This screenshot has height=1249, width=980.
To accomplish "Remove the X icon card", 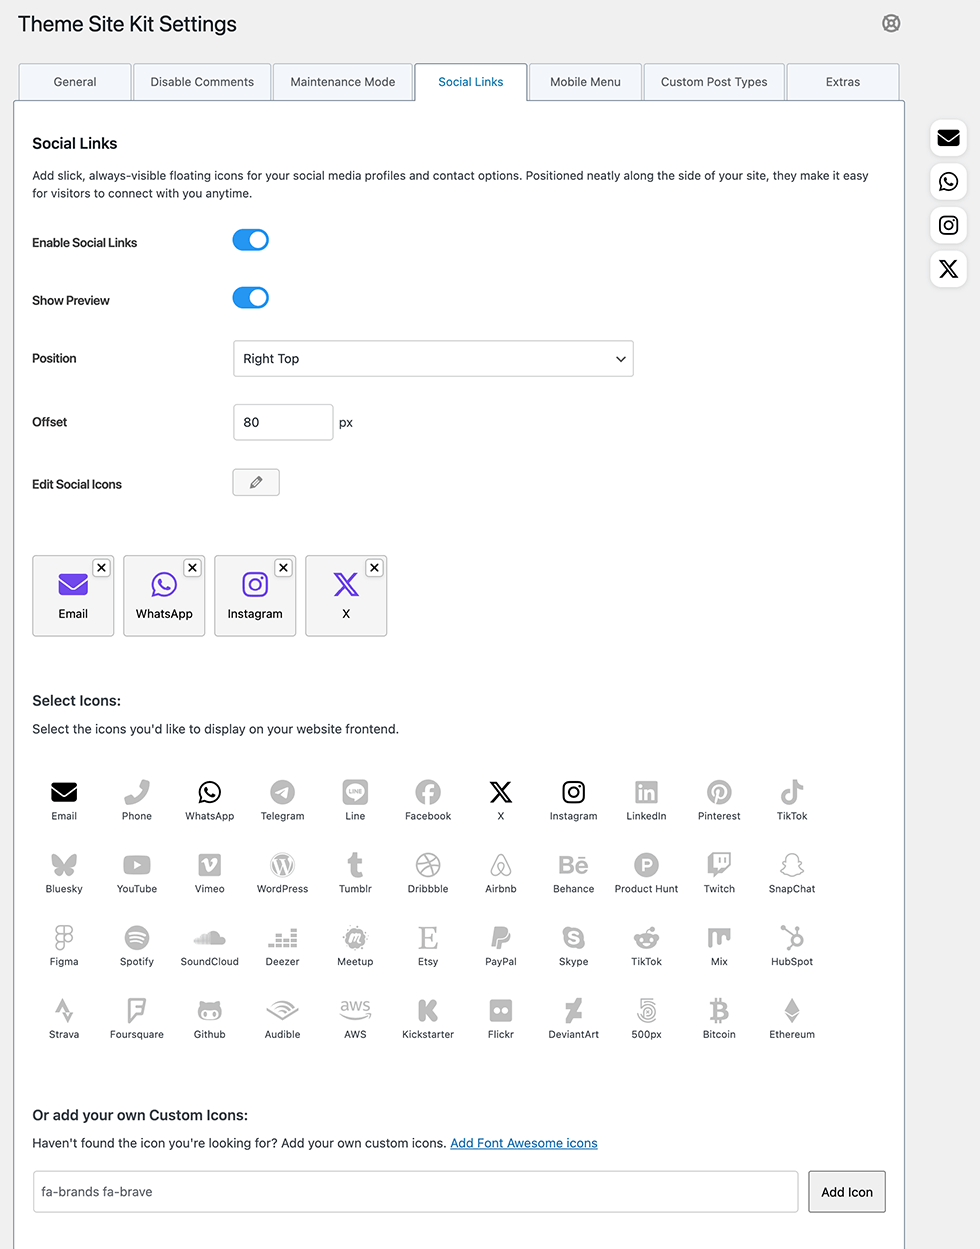I will pos(374,568).
